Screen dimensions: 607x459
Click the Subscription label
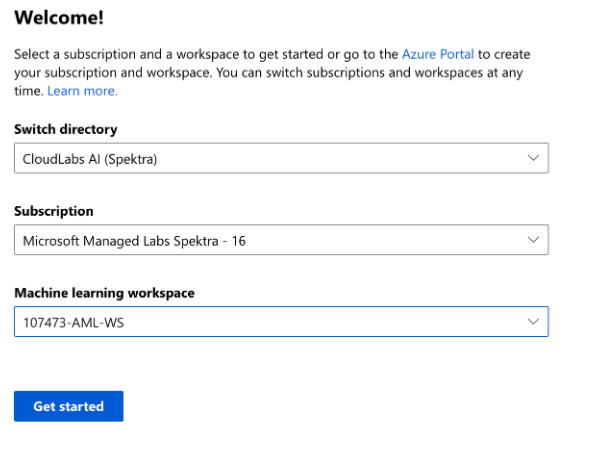[x=54, y=211]
